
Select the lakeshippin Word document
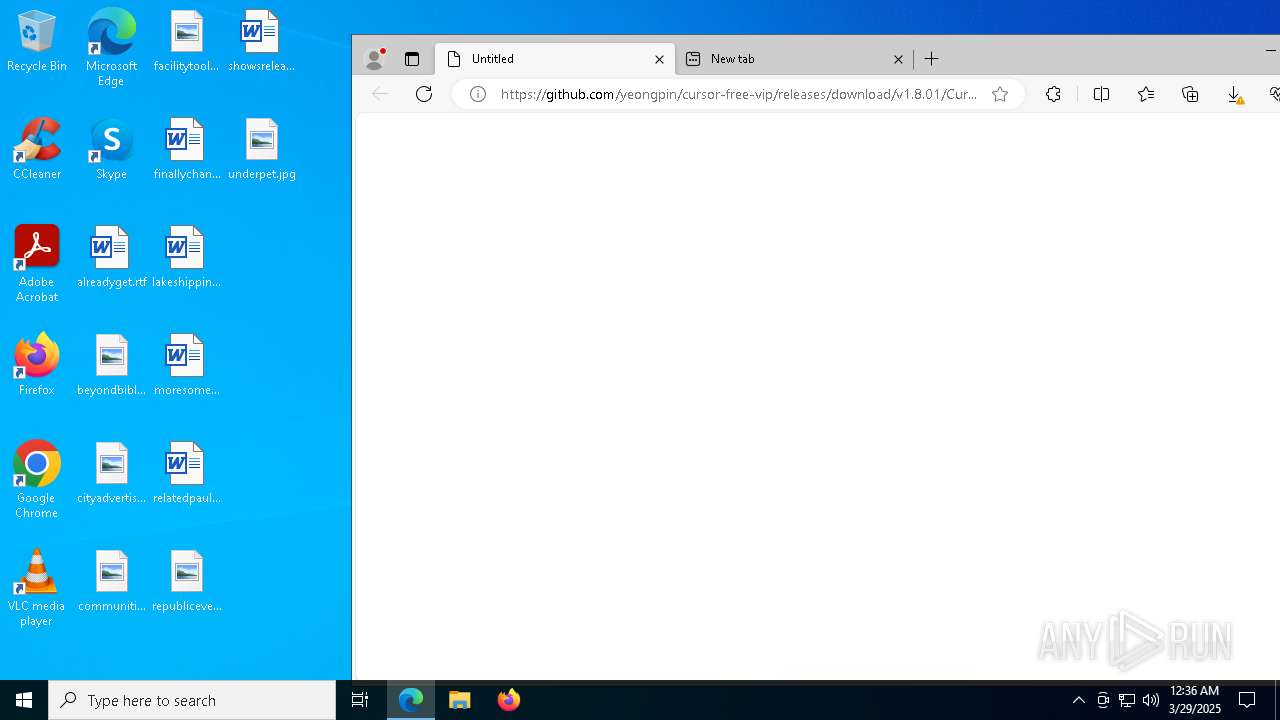pyautogui.click(x=186, y=257)
